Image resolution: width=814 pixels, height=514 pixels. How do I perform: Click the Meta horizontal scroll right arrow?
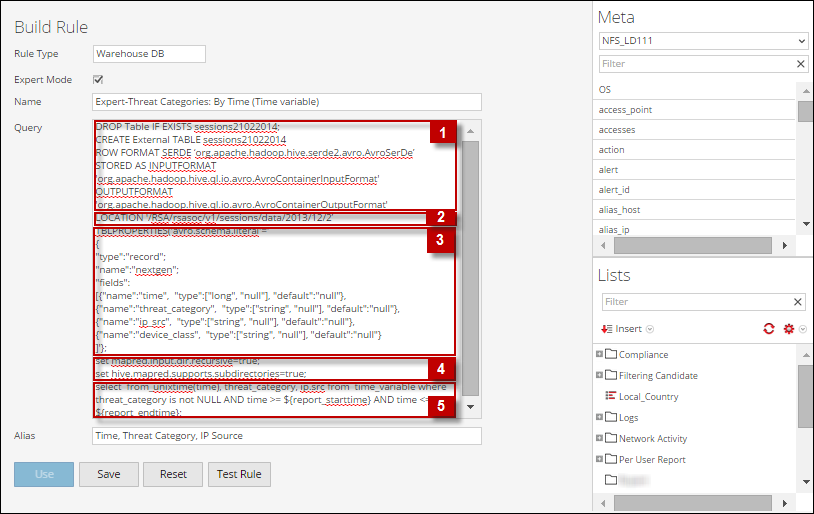pyautogui.click(x=784, y=245)
